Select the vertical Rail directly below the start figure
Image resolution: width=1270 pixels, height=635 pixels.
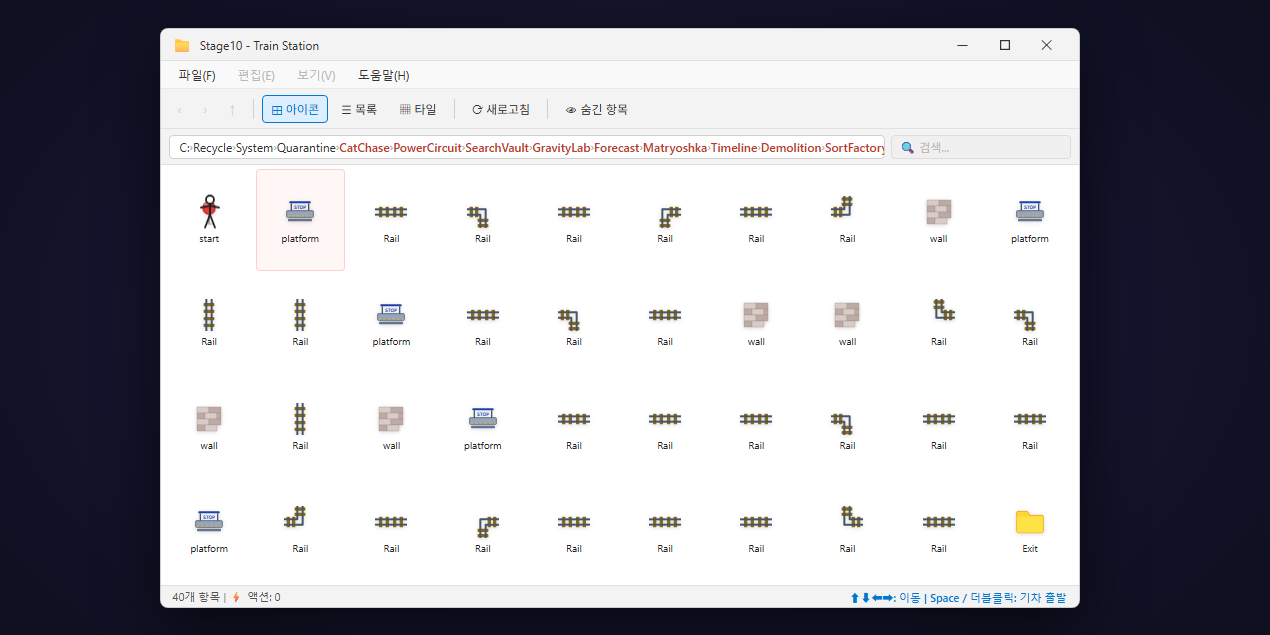click(209, 315)
